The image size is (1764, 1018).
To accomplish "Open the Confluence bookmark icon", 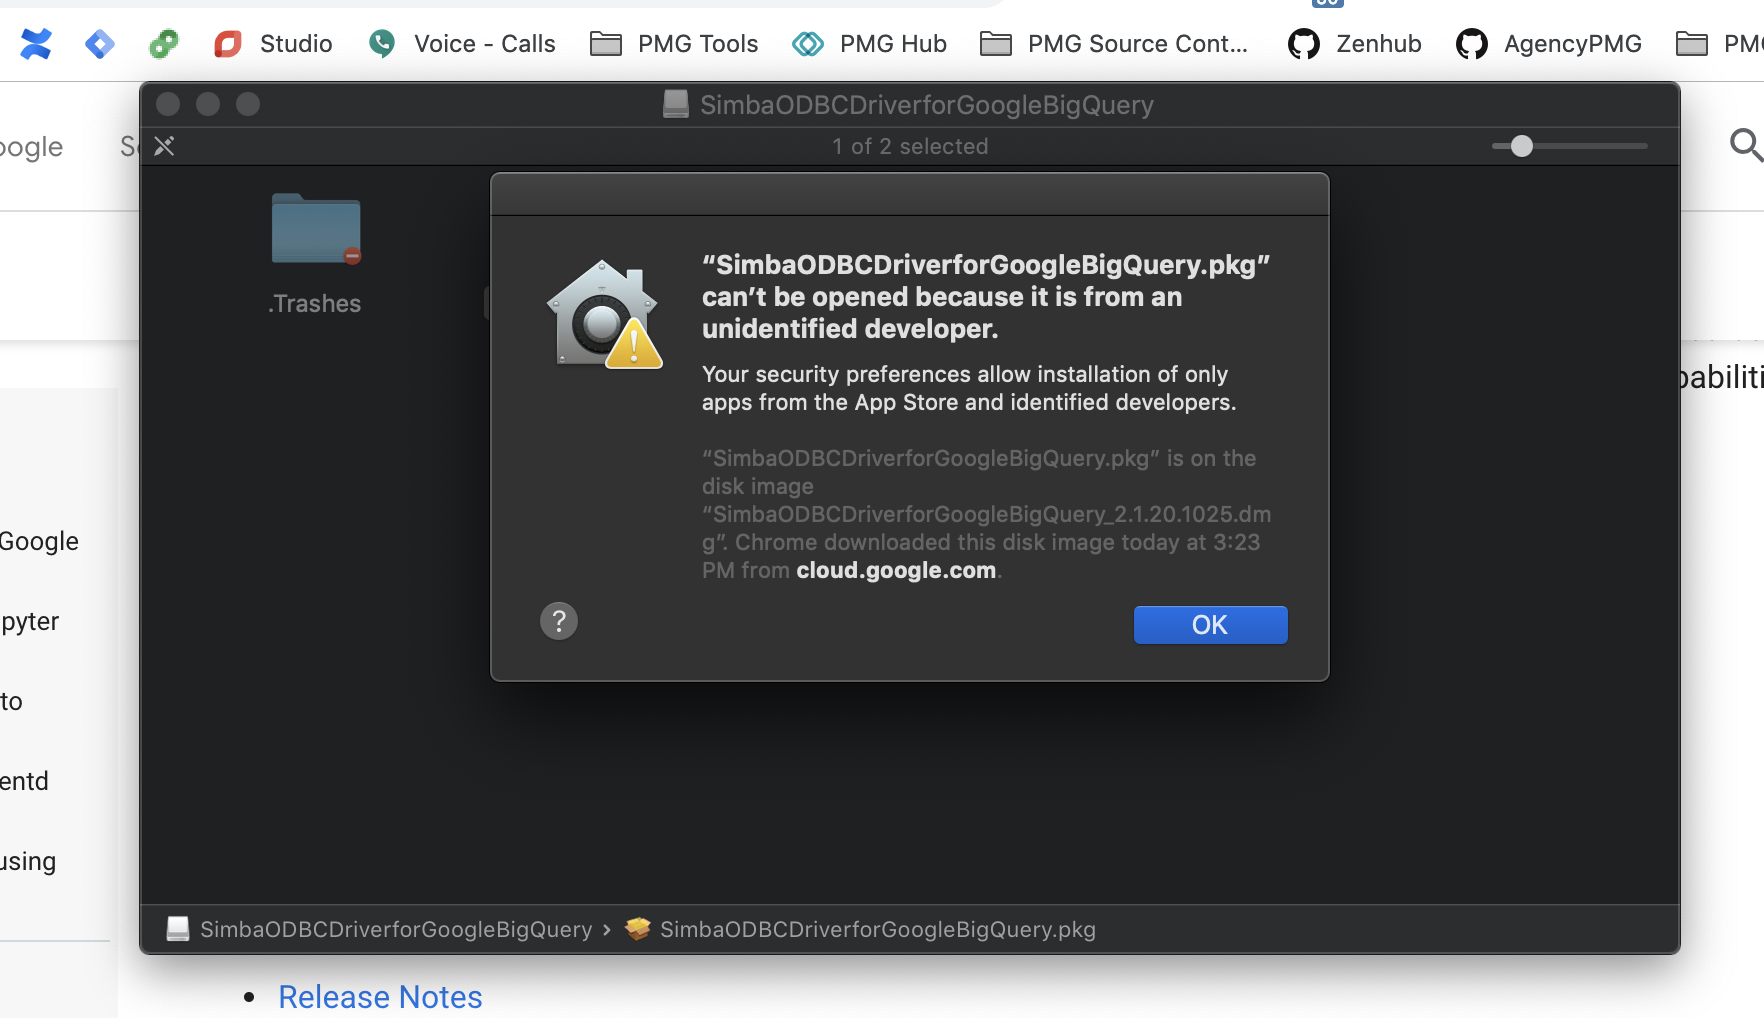I will 36,44.
